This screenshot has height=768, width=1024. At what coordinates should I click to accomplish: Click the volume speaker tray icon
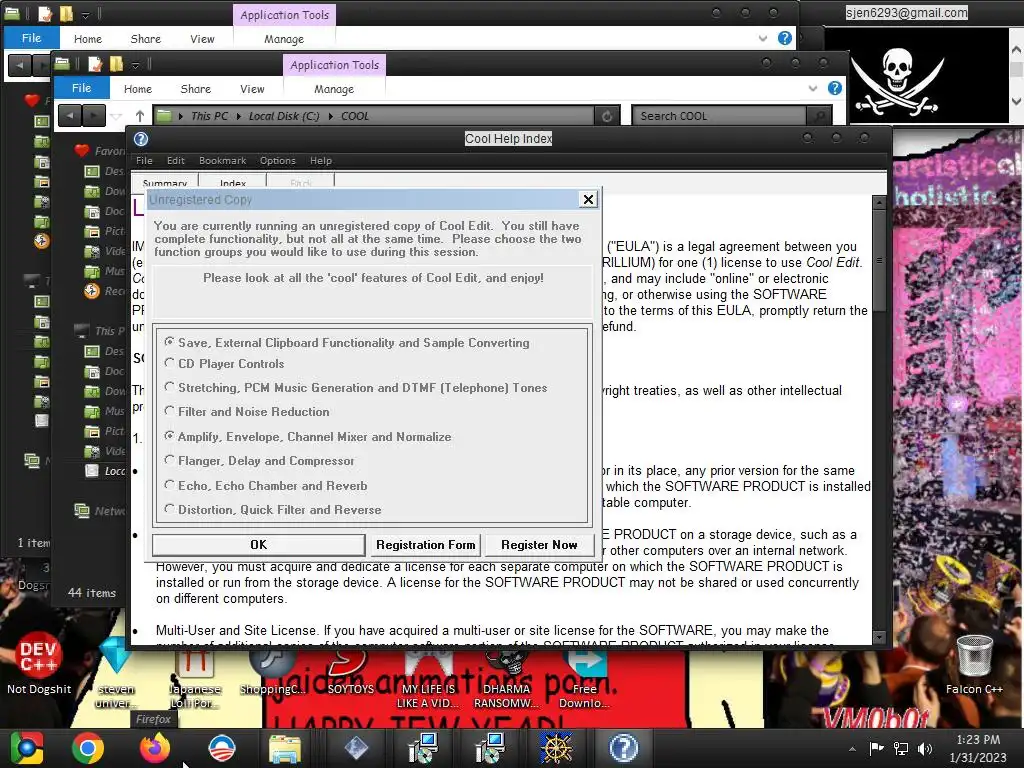pyautogui.click(x=925, y=748)
